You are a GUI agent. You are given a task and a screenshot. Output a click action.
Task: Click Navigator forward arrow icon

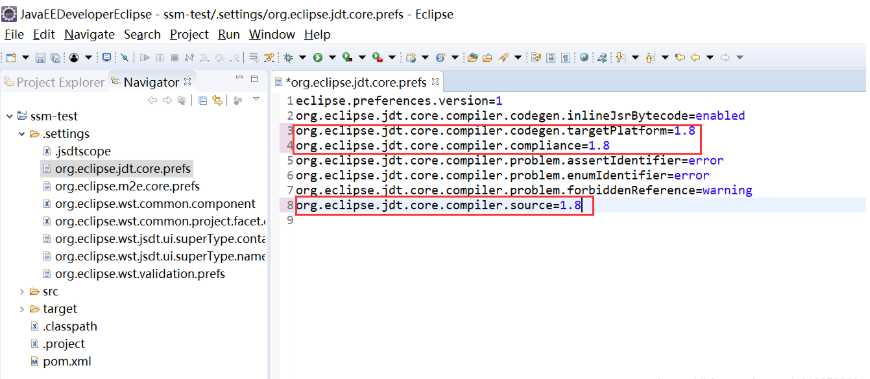click(x=168, y=100)
